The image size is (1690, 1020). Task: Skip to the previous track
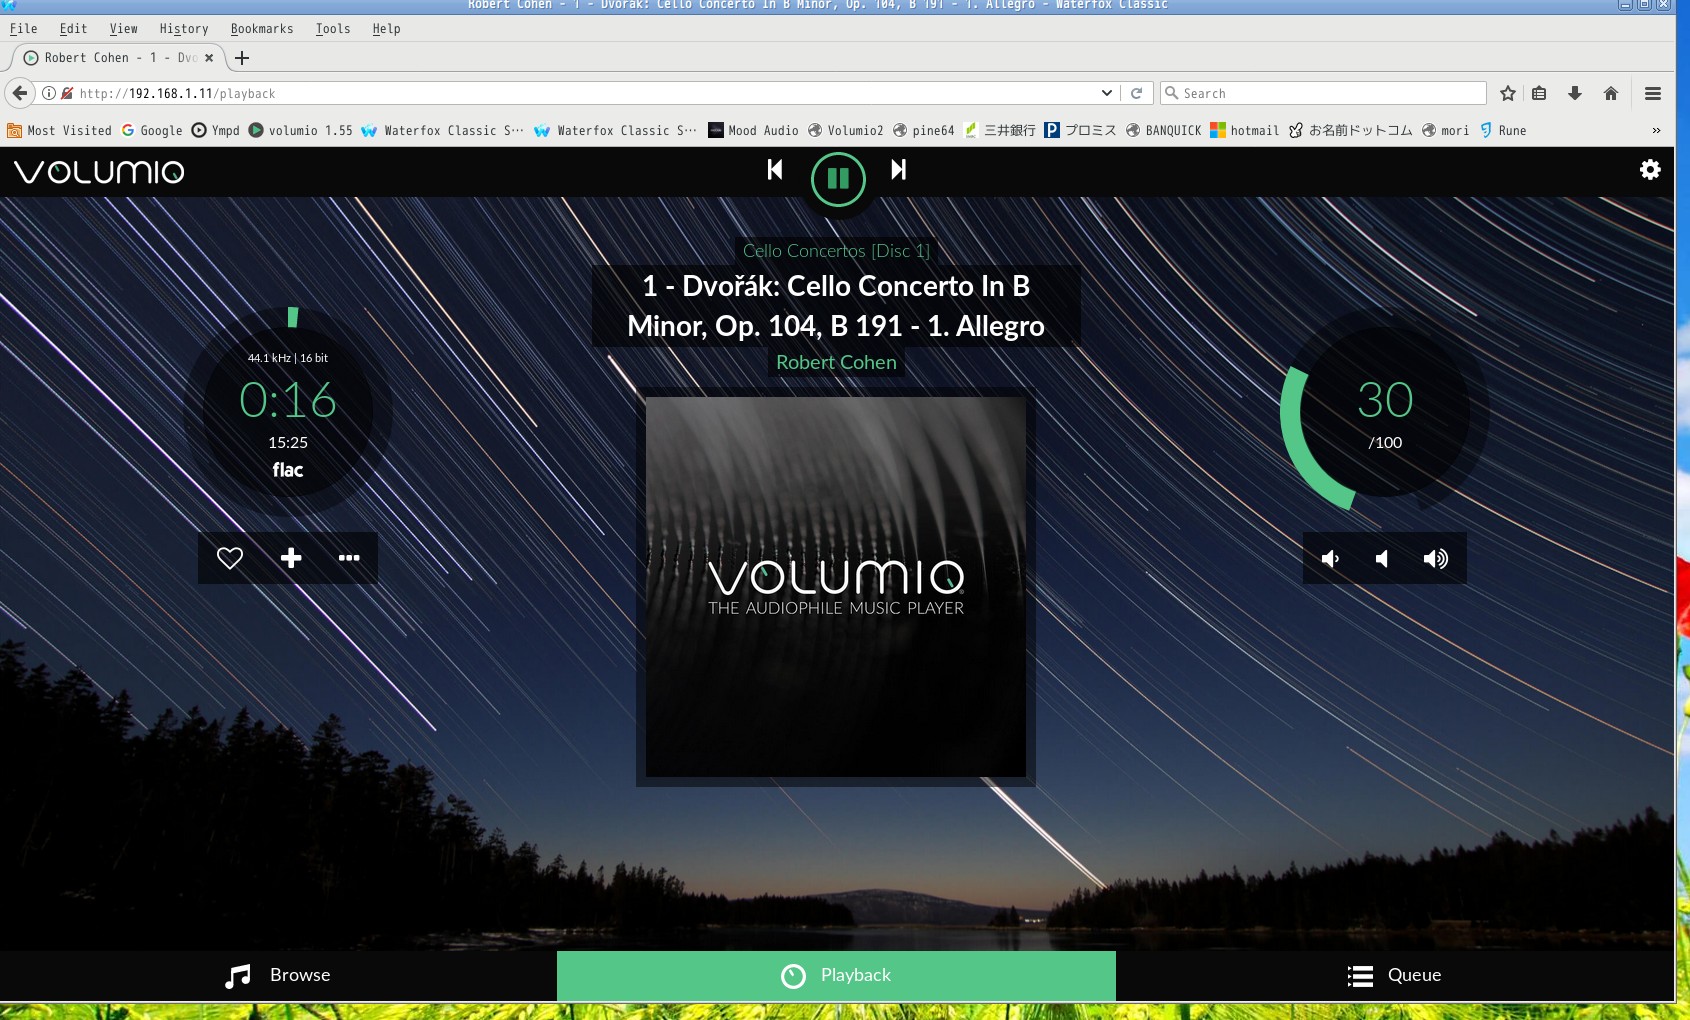775,170
